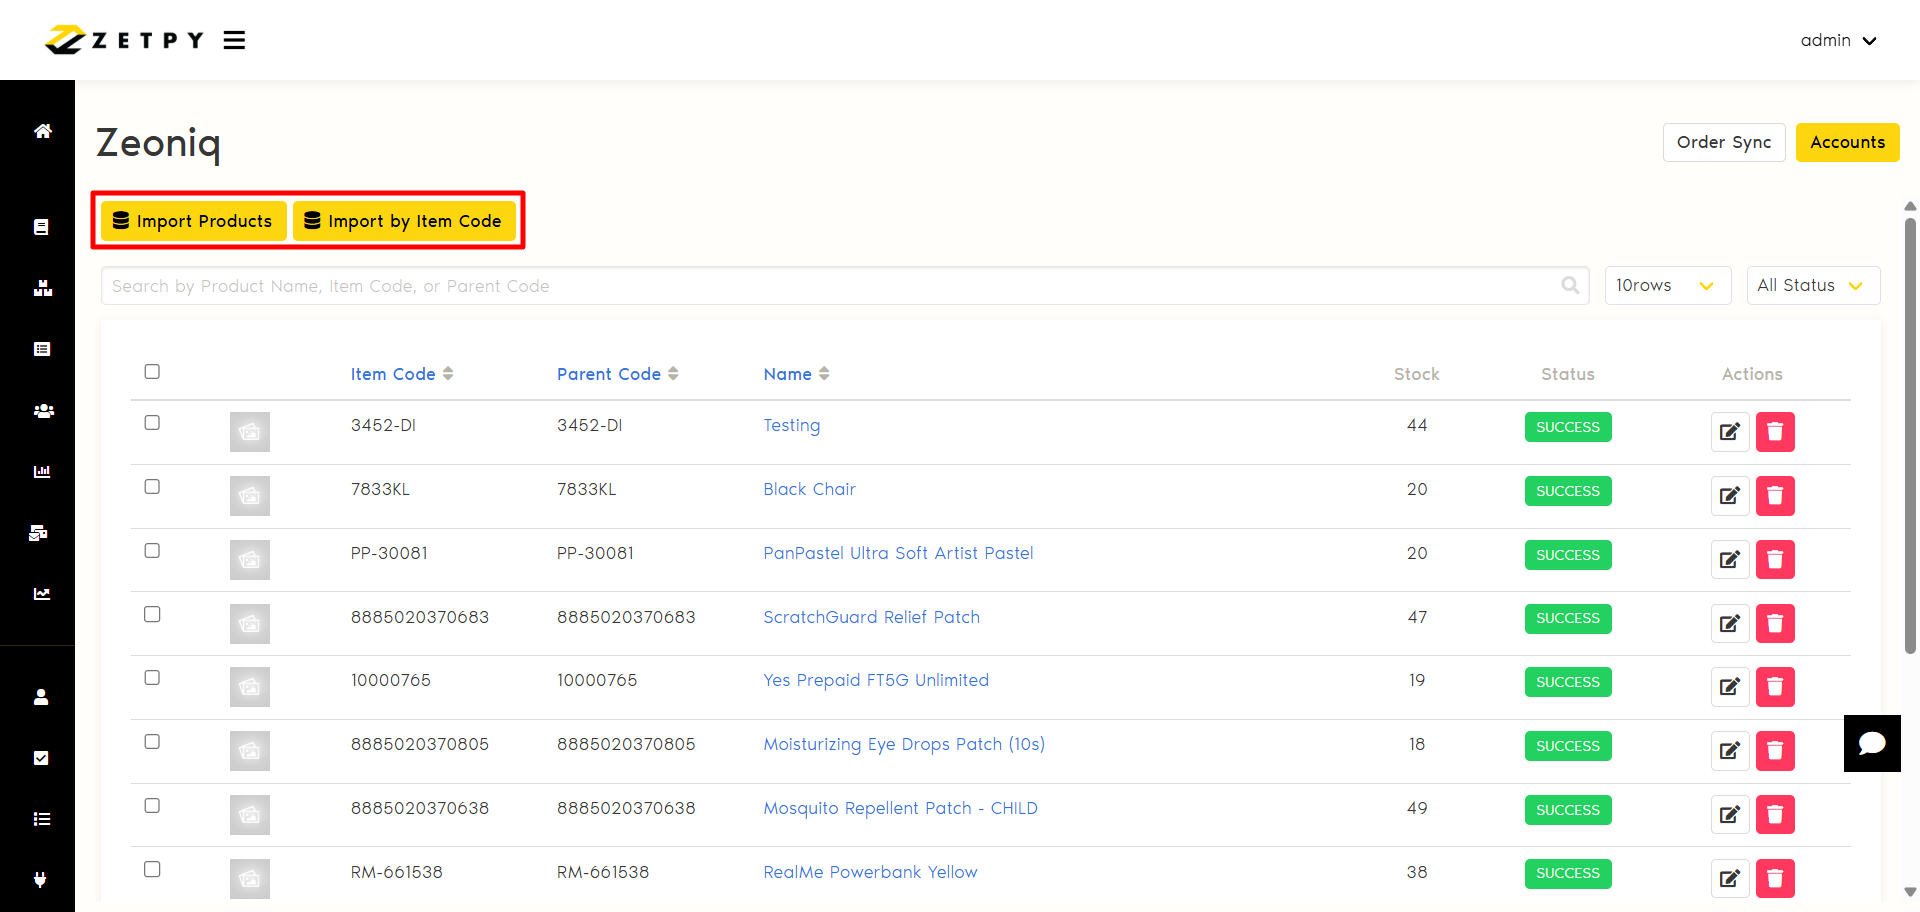This screenshot has height=912, width=1920.
Task: Select the checkbox for ScratchGuard Relief Patch
Action: [x=152, y=614]
